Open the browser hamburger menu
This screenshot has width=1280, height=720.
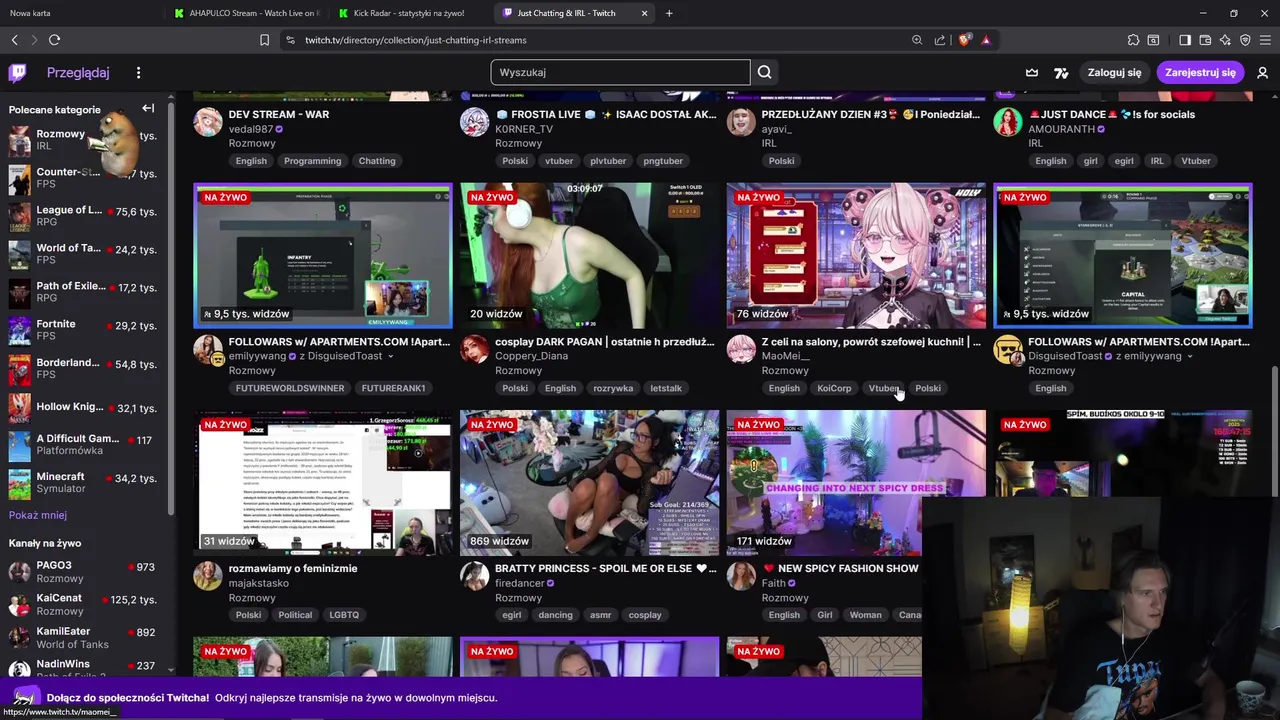1265,40
